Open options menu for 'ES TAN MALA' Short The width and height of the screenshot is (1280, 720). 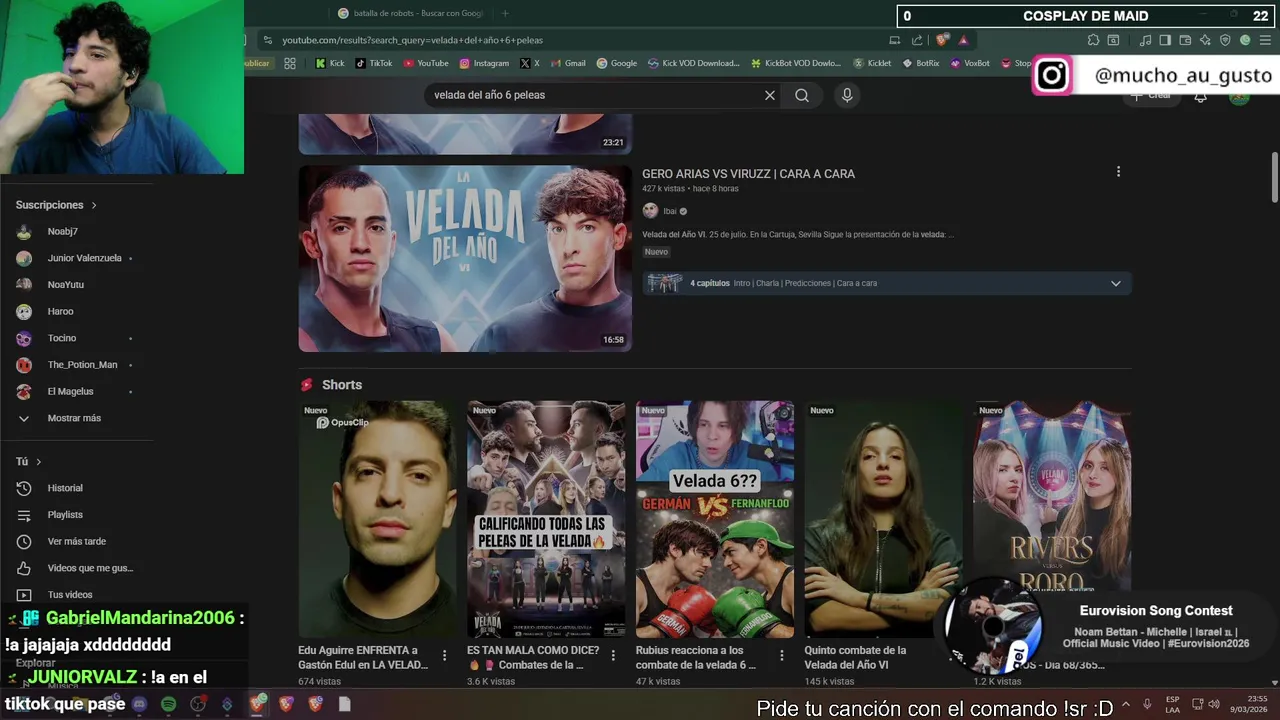(613, 656)
